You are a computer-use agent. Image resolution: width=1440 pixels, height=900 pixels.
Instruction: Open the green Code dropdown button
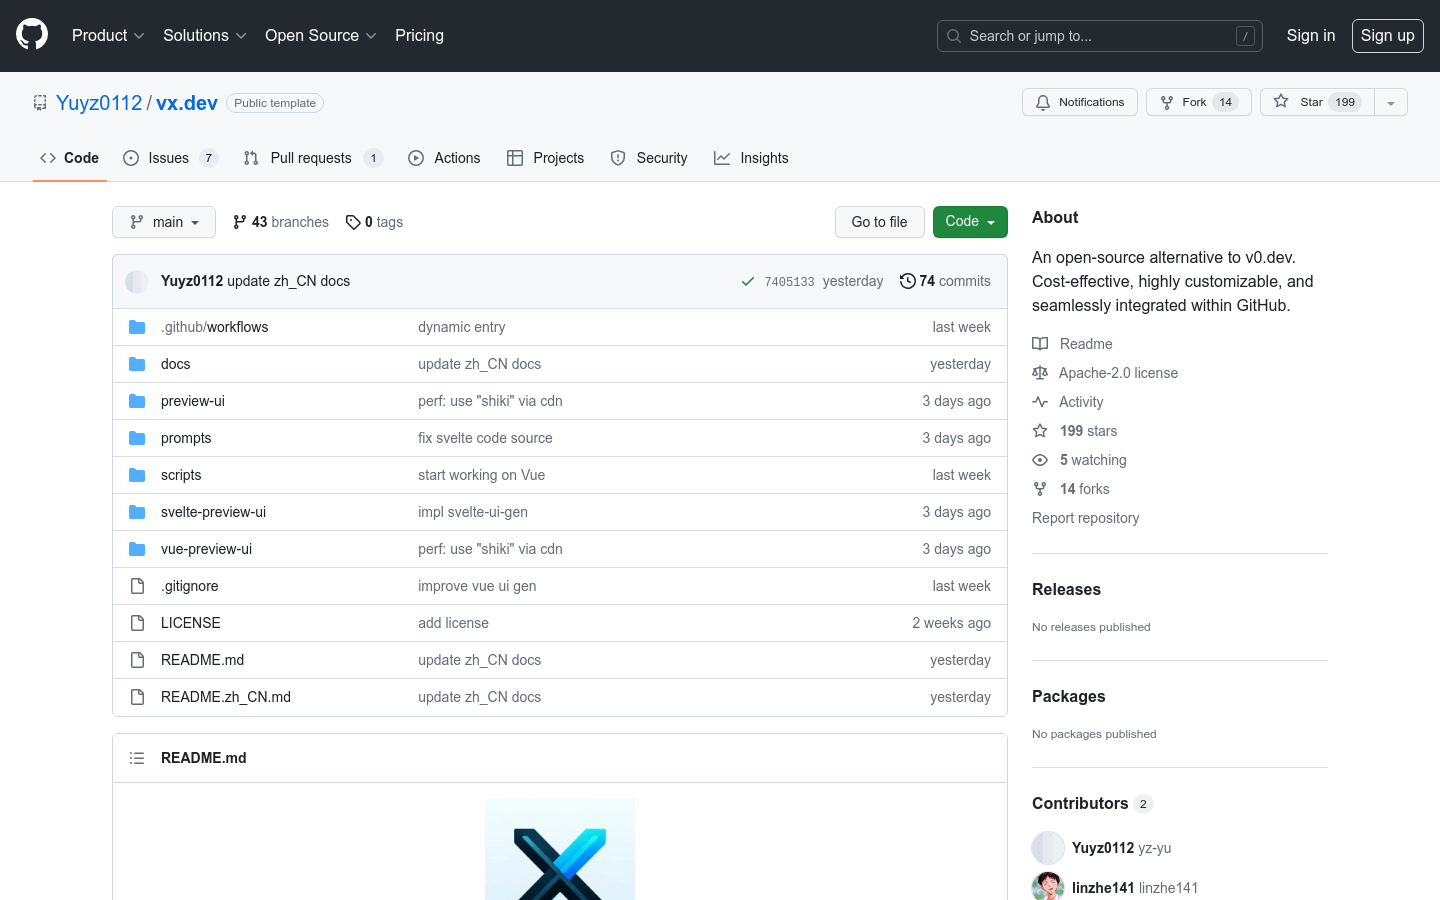tap(970, 222)
